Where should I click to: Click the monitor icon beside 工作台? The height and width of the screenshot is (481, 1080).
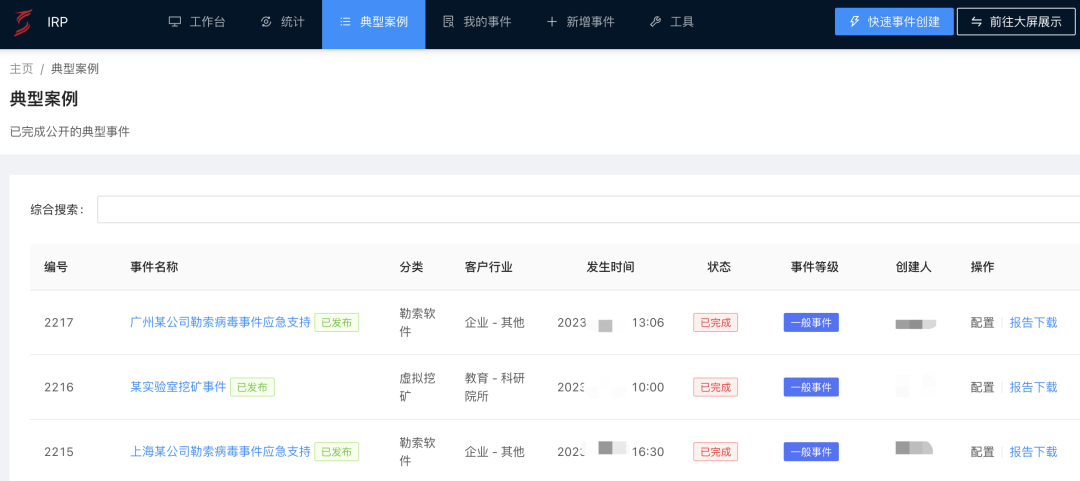175,22
